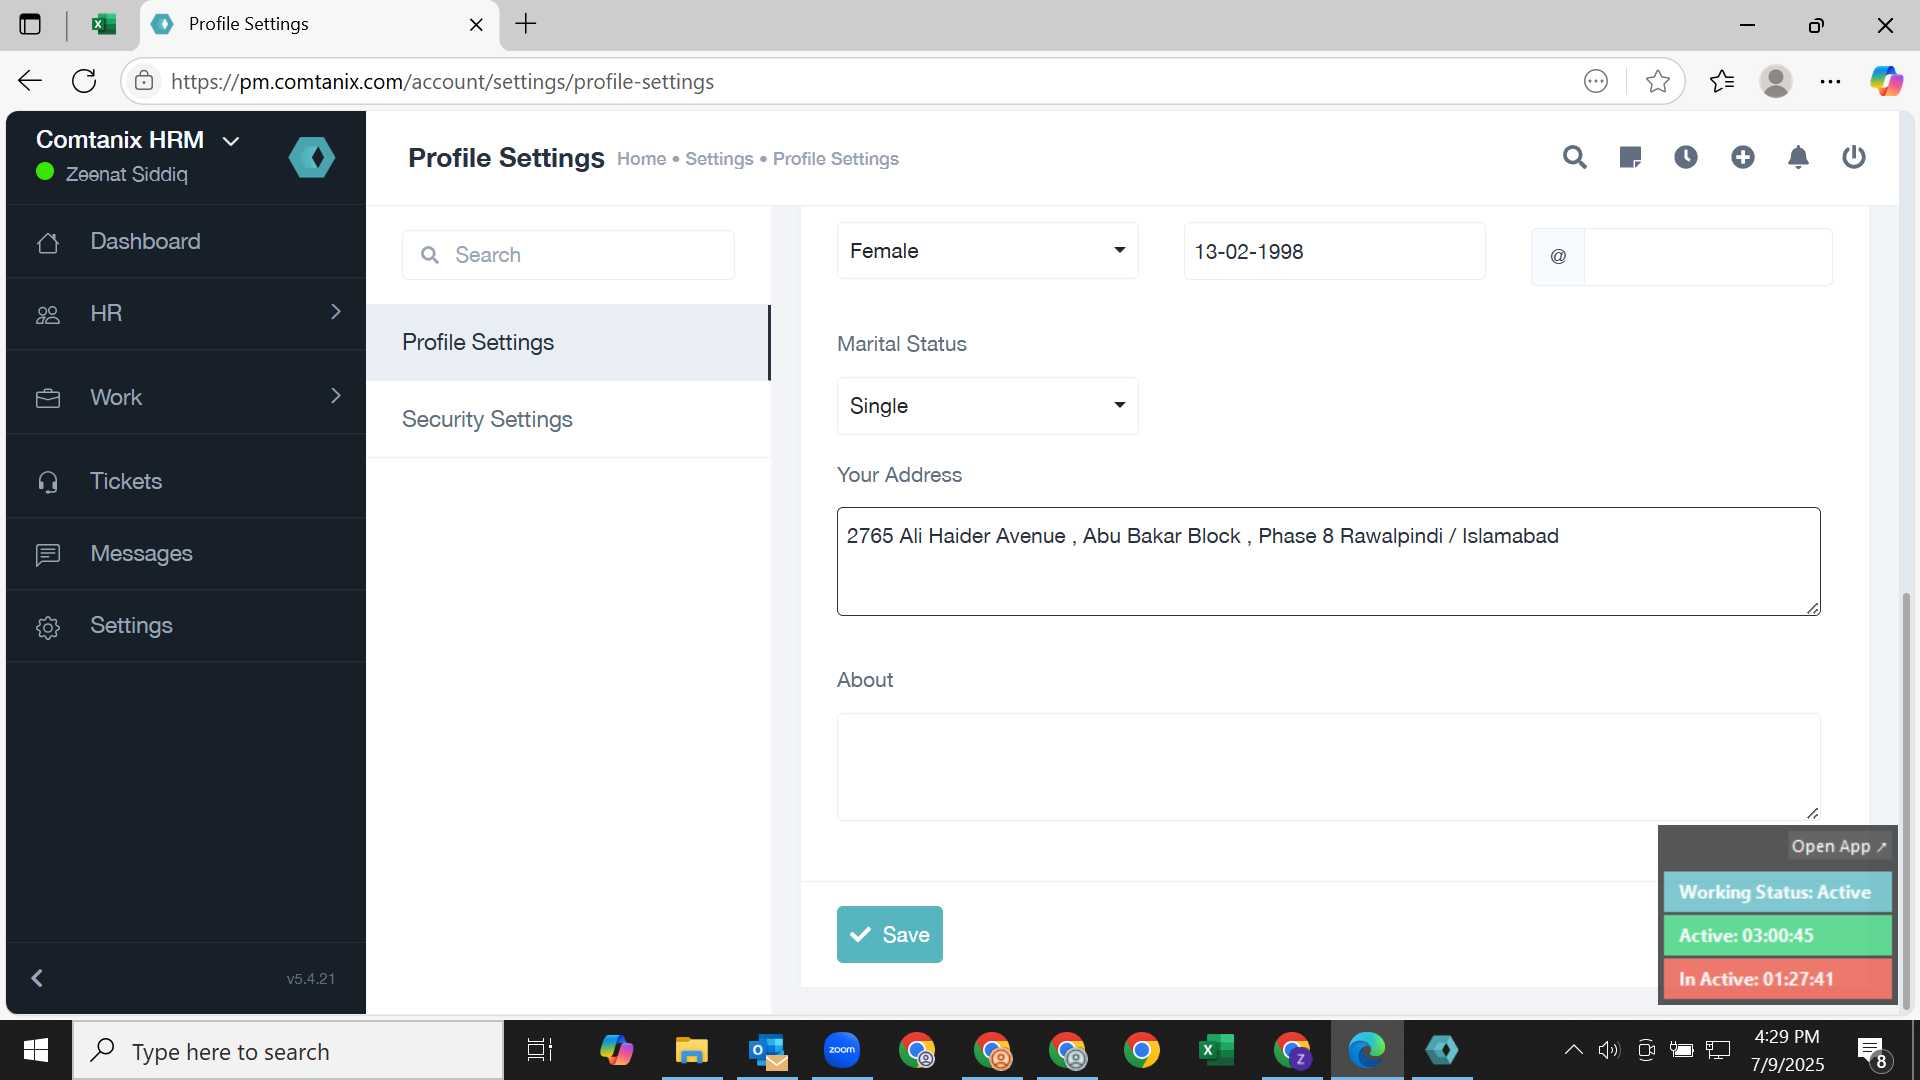The height and width of the screenshot is (1080, 1920).
Task: Open sticky notes icon in header
Action: point(1630,157)
